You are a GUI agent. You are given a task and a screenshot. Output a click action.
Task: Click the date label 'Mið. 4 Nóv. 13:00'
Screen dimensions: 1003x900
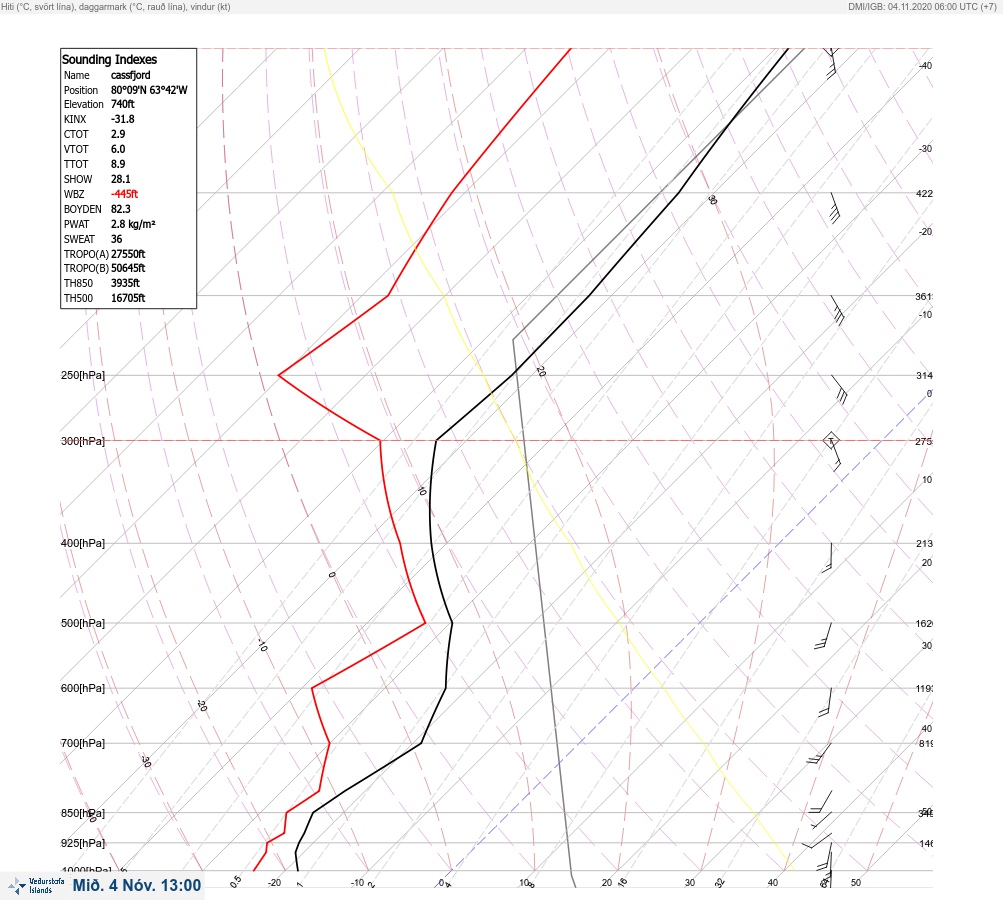pos(137,885)
